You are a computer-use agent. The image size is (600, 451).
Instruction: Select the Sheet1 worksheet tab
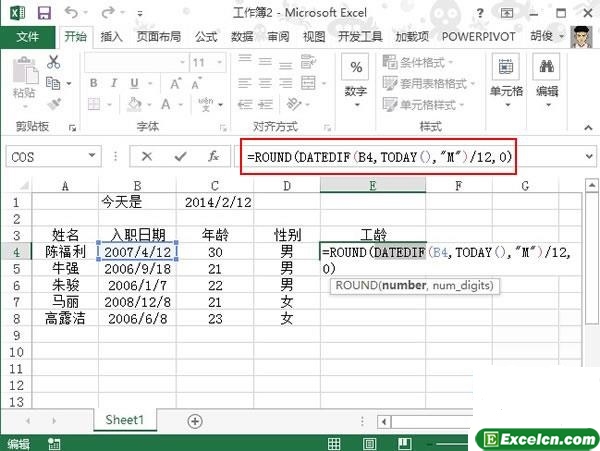126,421
